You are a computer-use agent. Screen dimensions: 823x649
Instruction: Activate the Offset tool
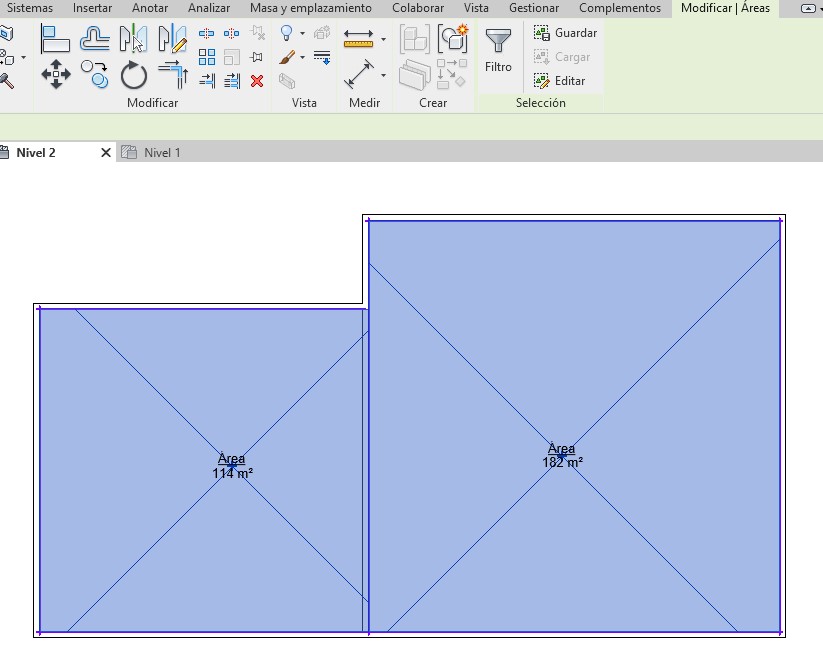tap(95, 39)
